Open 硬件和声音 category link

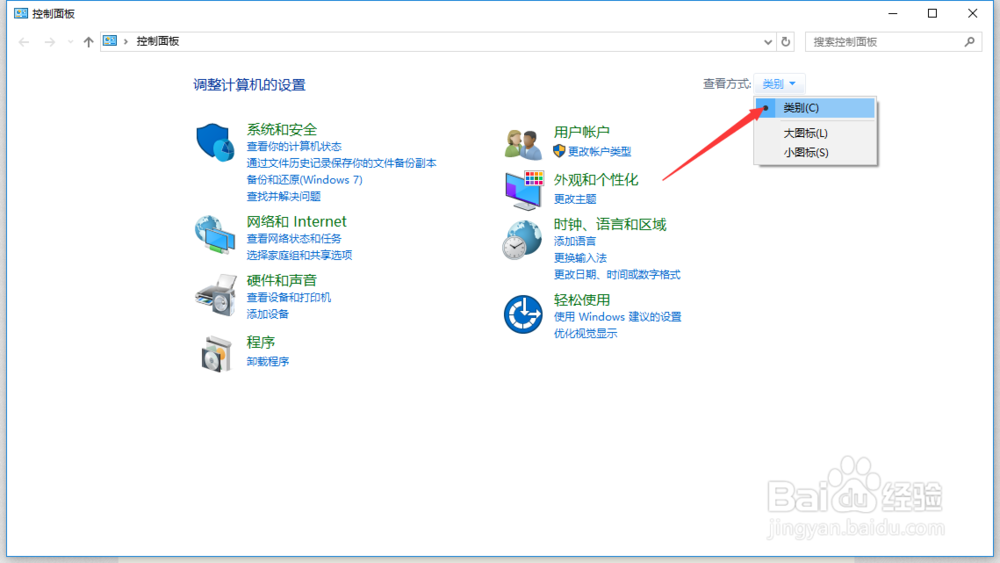(x=282, y=280)
